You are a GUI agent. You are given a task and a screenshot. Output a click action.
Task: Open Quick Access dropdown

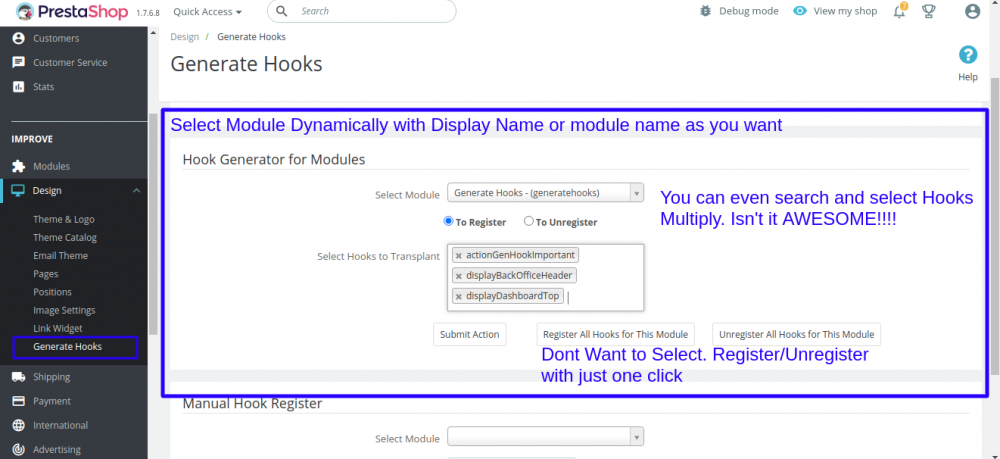207,11
